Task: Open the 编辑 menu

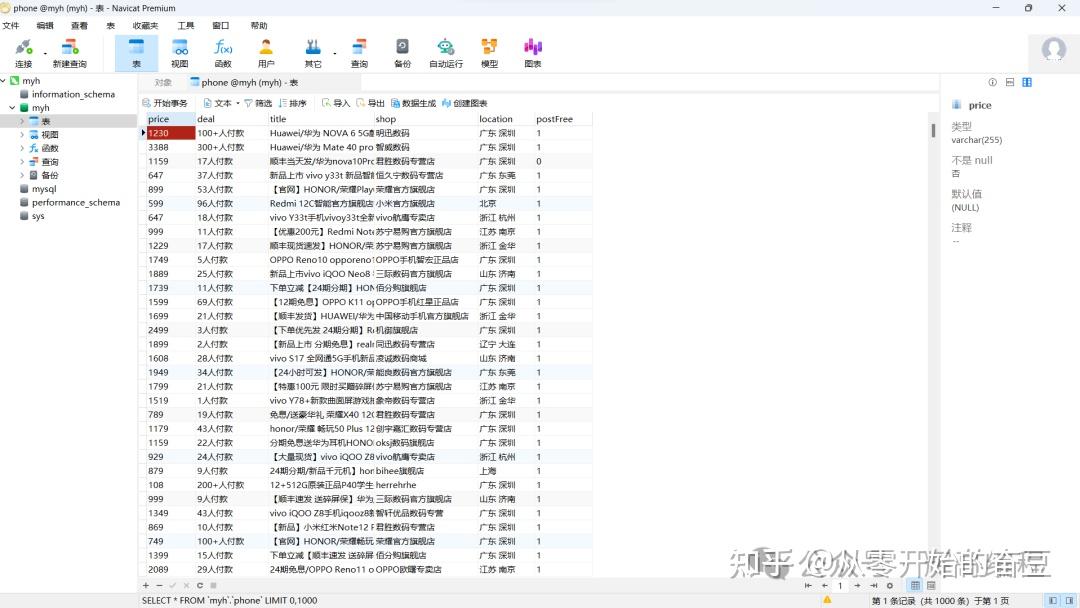Action: [x=45, y=25]
